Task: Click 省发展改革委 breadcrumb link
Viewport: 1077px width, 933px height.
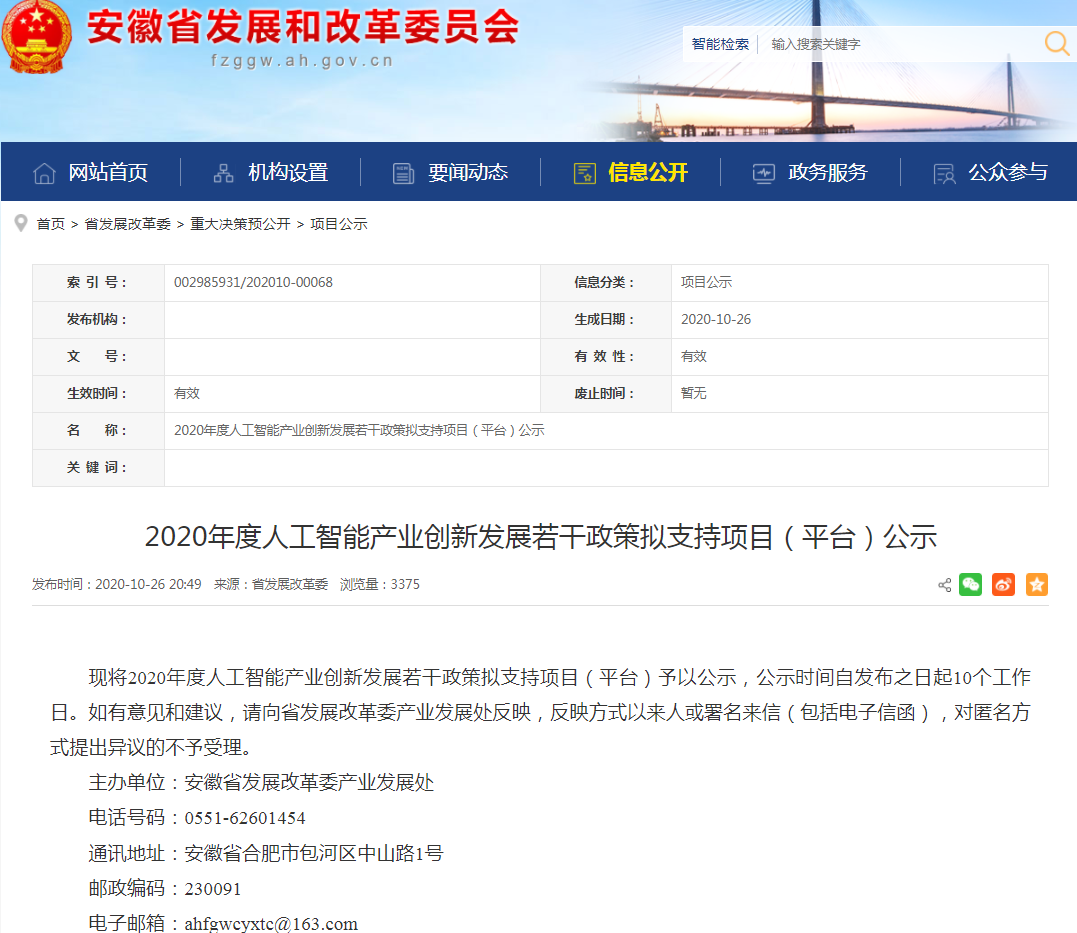Action: [x=127, y=224]
